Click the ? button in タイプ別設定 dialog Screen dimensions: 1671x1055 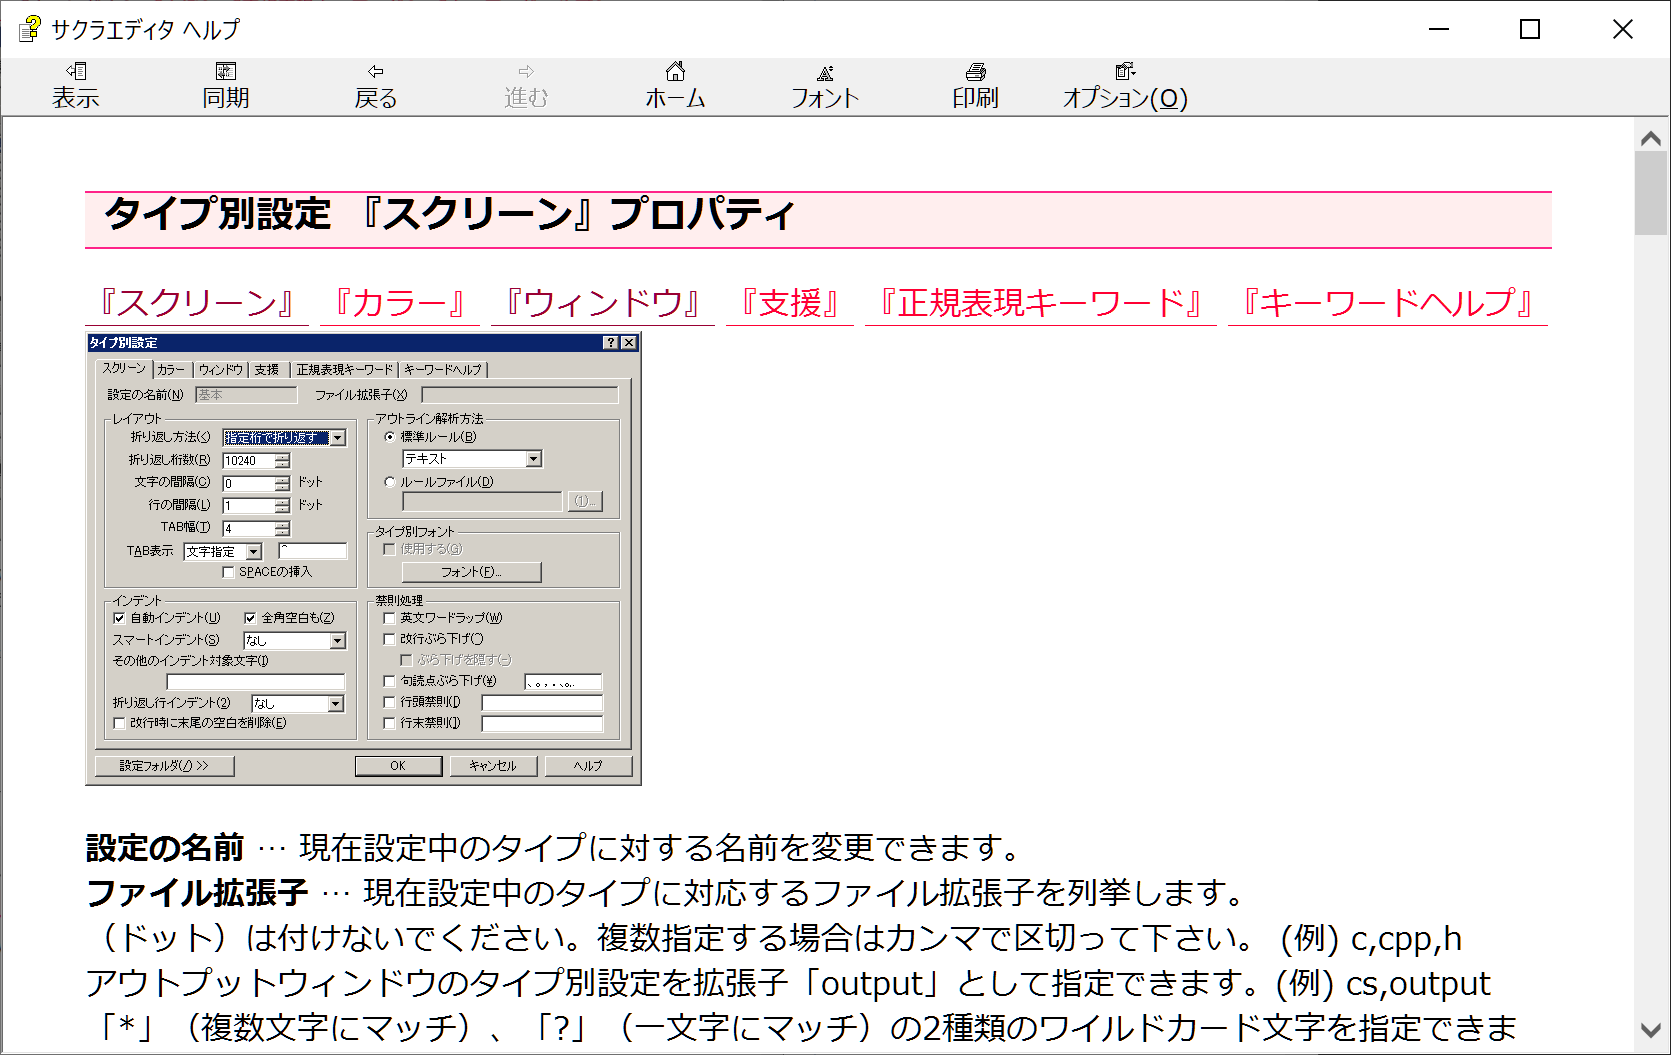coord(611,343)
